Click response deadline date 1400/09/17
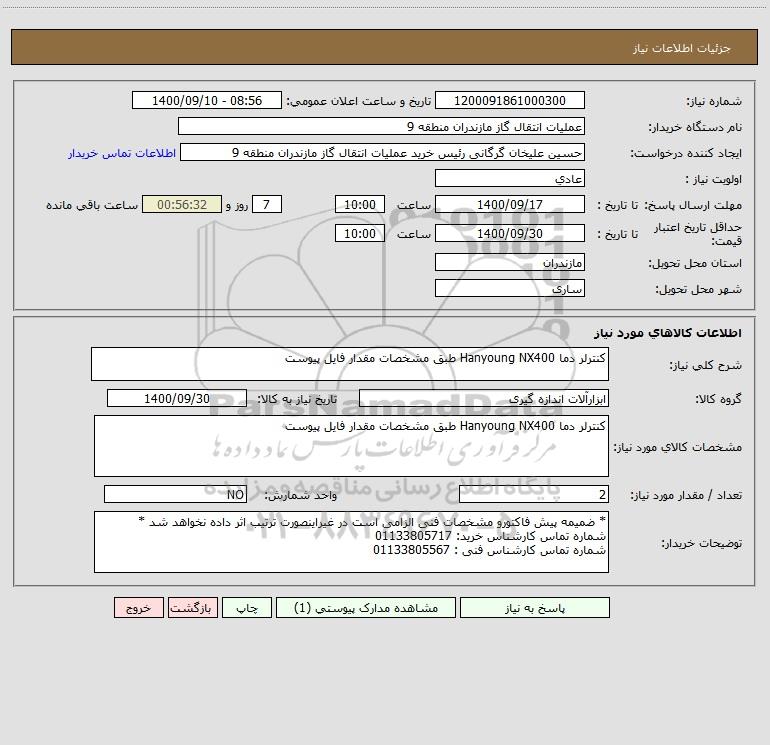The width and height of the screenshot is (770, 745). [x=510, y=204]
